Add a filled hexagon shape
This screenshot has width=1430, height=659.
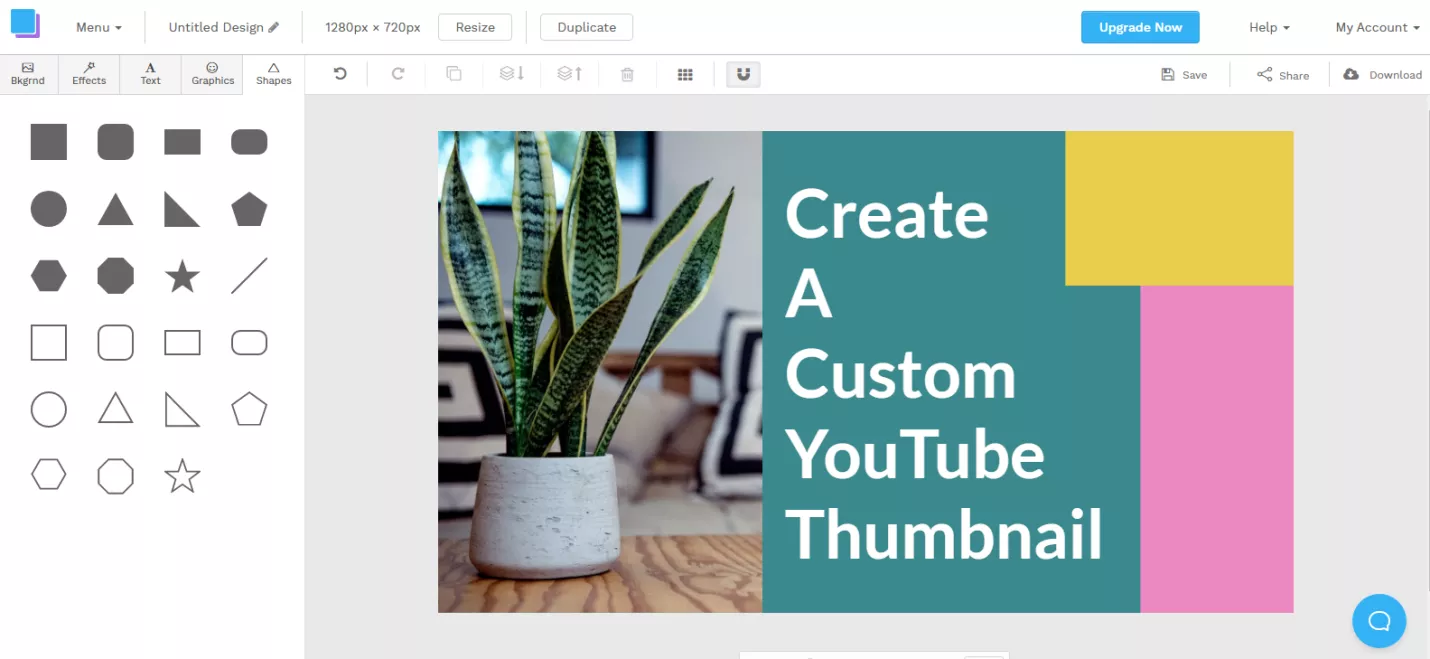point(49,275)
